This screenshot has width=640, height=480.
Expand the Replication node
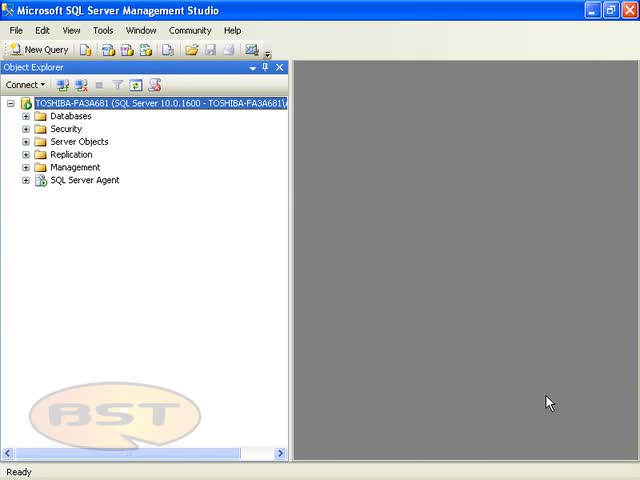26,155
